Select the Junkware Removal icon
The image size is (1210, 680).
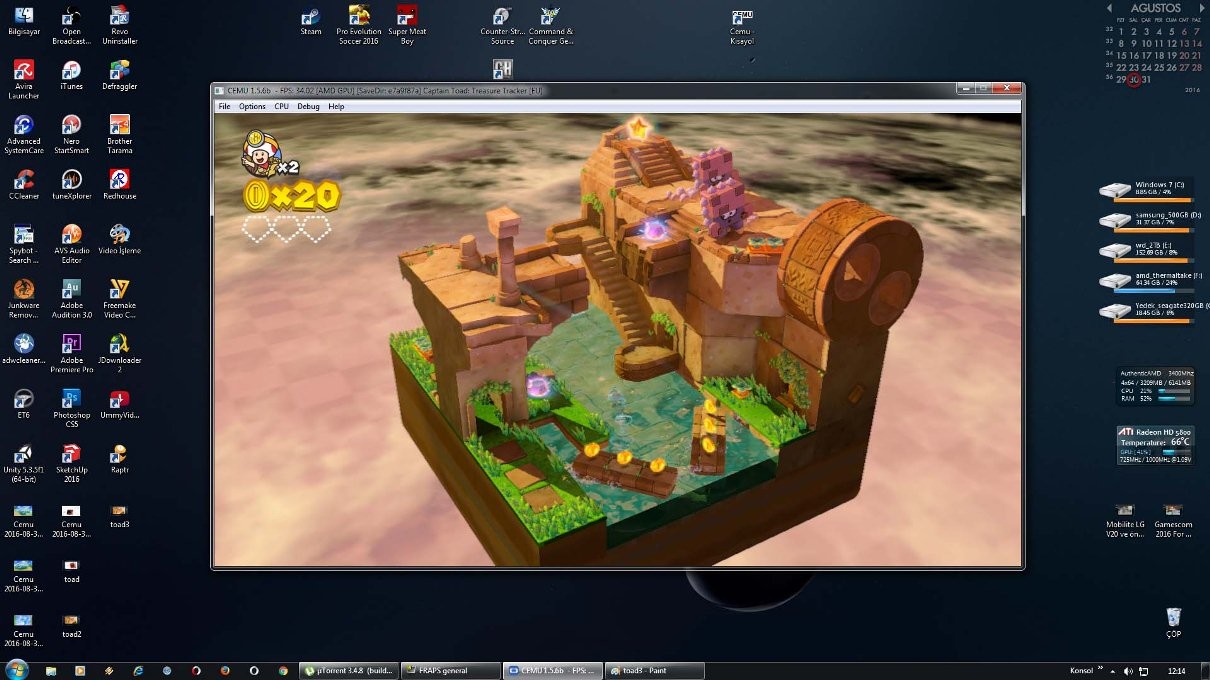pyautogui.click(x=24, y=299)
